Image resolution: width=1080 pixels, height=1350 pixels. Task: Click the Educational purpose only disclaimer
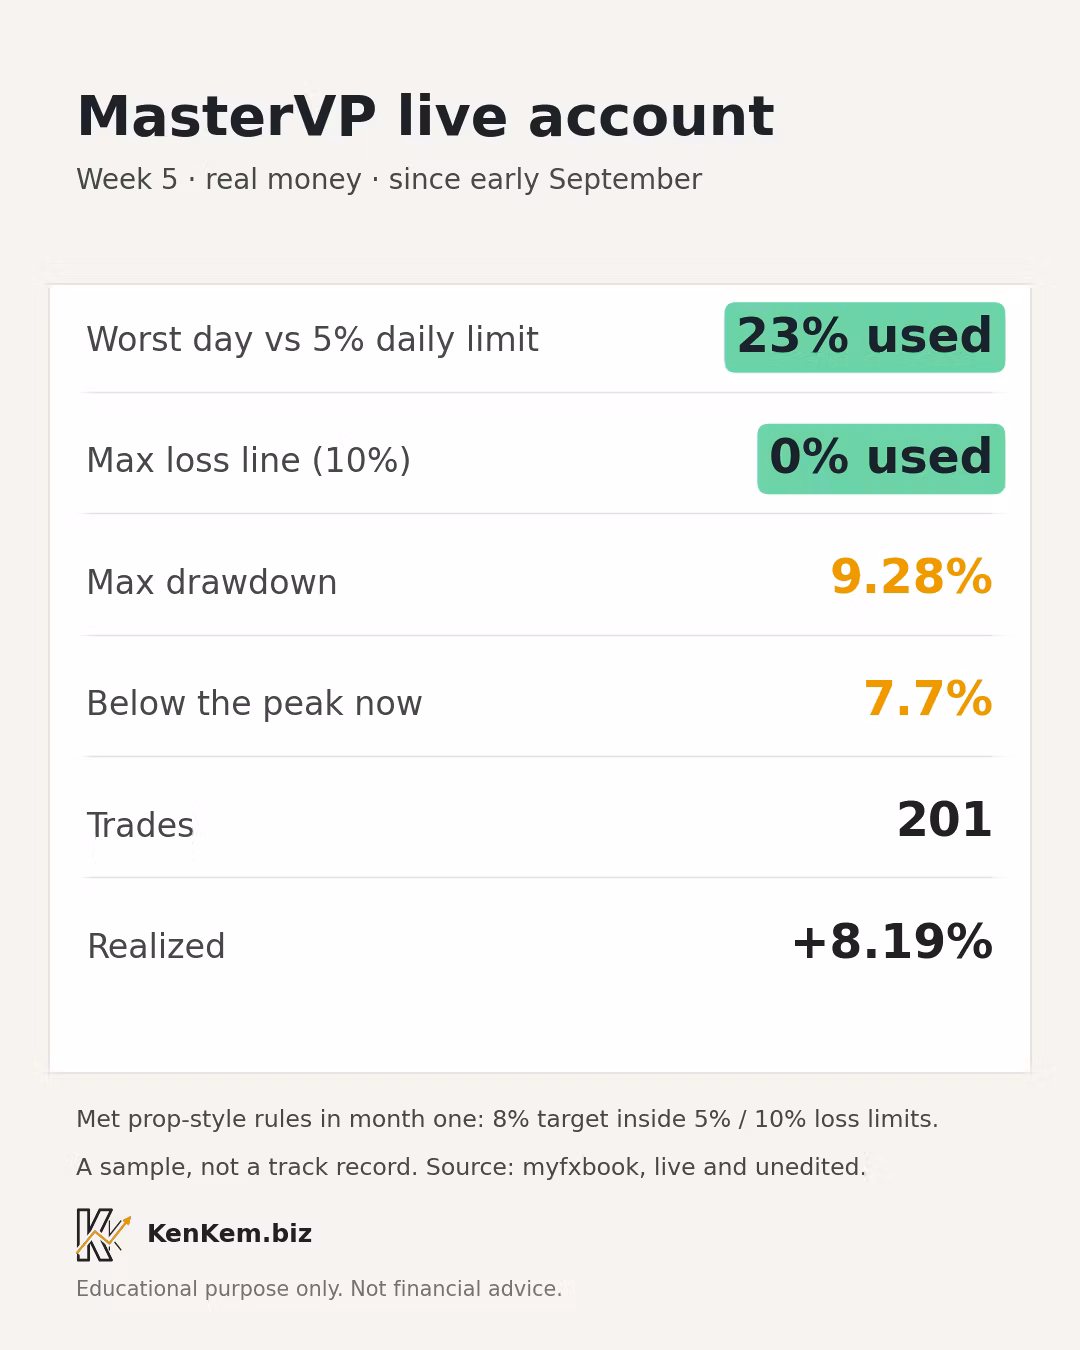click(319, 1289)
